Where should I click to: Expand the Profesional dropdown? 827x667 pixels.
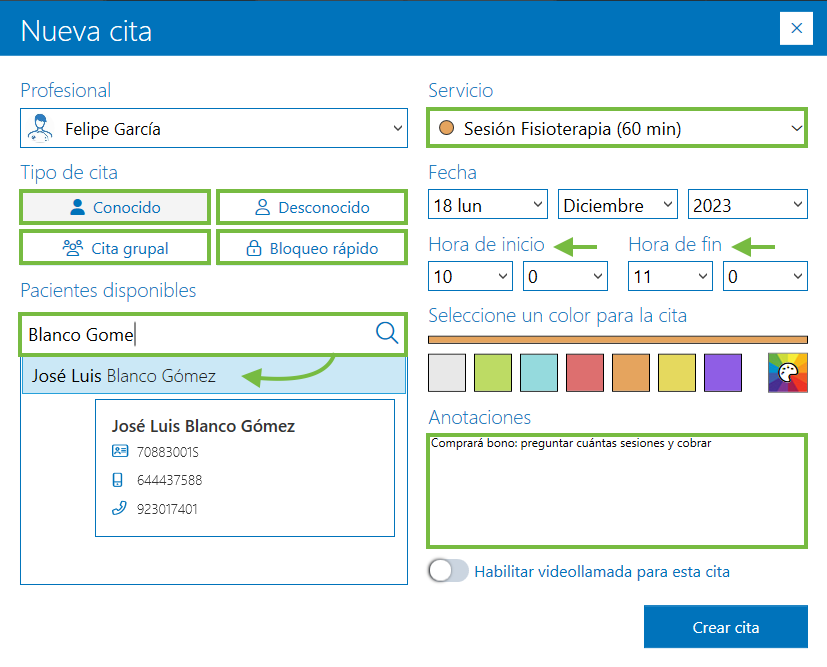pyautogui.click(x=397, y=129)
